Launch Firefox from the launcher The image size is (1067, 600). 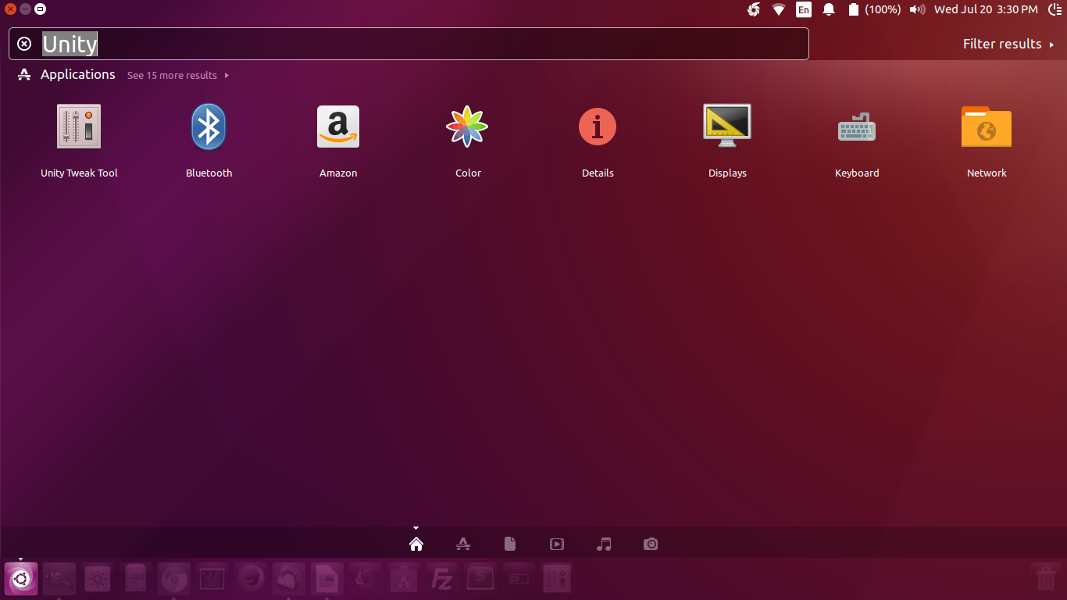[x=250, y=579]
